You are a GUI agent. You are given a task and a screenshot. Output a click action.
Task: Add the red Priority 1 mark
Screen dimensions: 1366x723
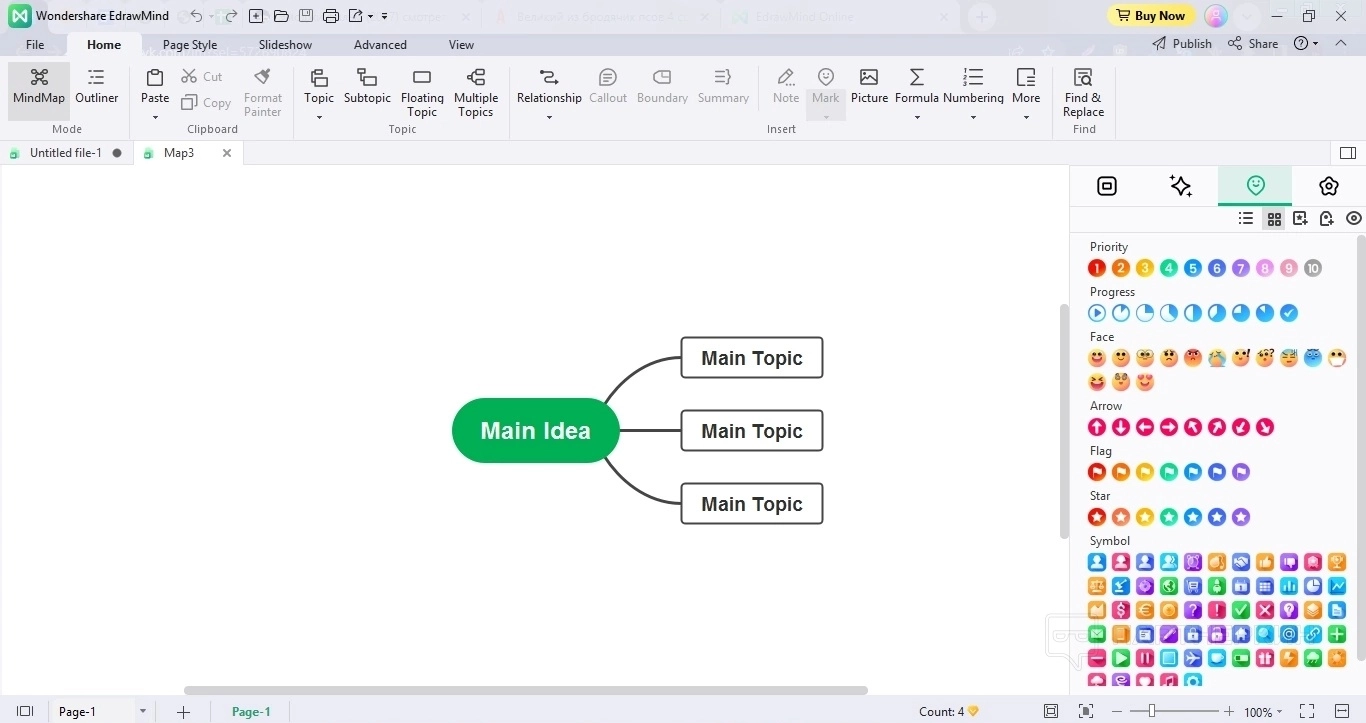pos(1097,268)
